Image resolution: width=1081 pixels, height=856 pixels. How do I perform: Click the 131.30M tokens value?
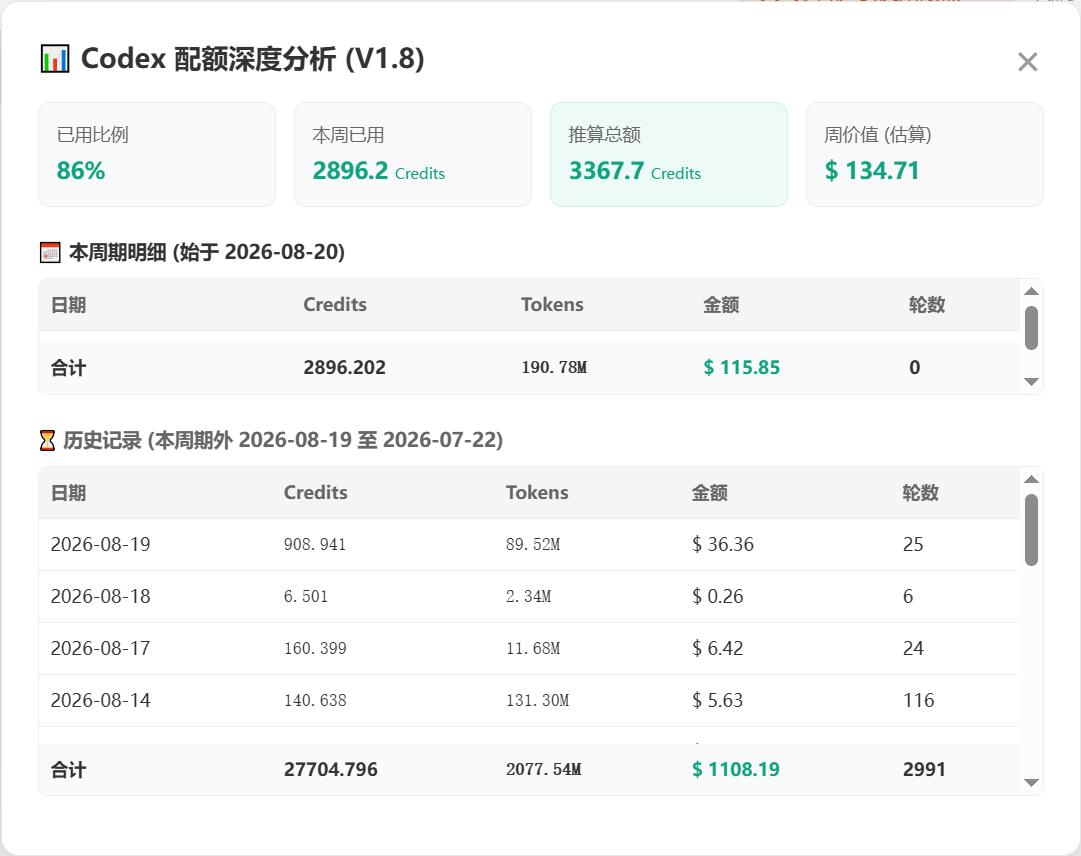tap(538, 700)
